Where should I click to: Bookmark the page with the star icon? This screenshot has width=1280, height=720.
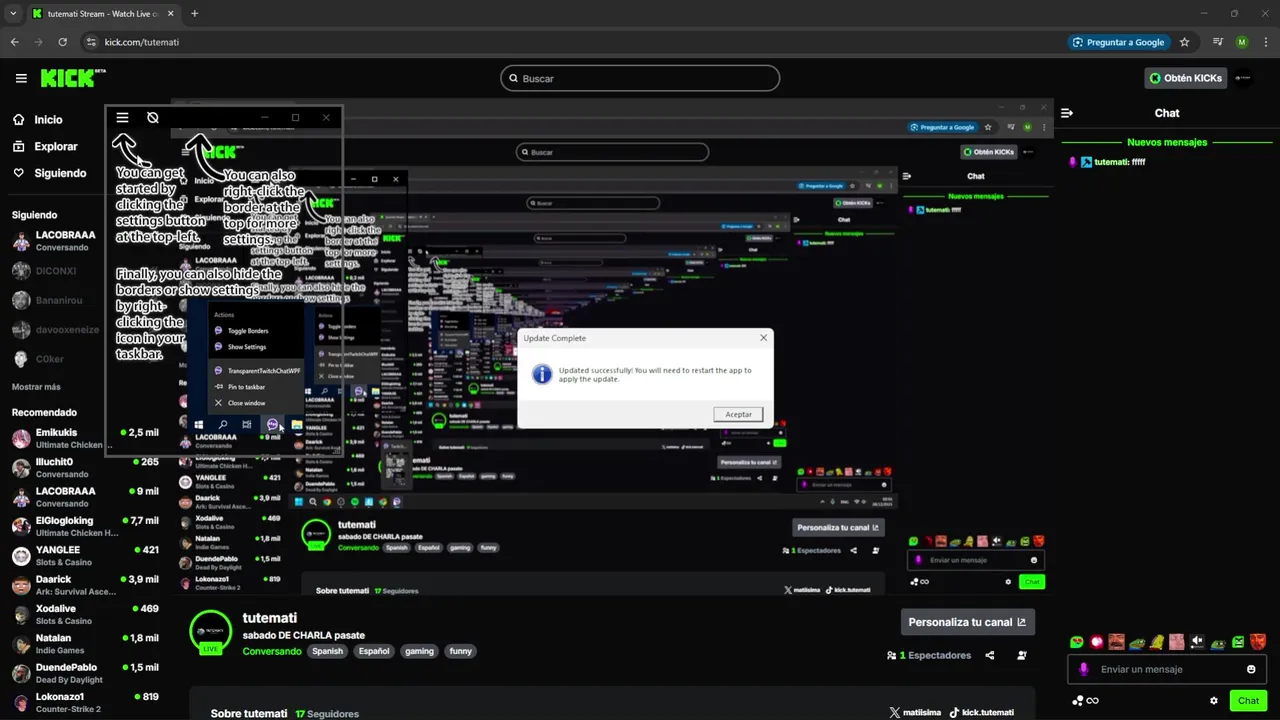point(1185,42)
